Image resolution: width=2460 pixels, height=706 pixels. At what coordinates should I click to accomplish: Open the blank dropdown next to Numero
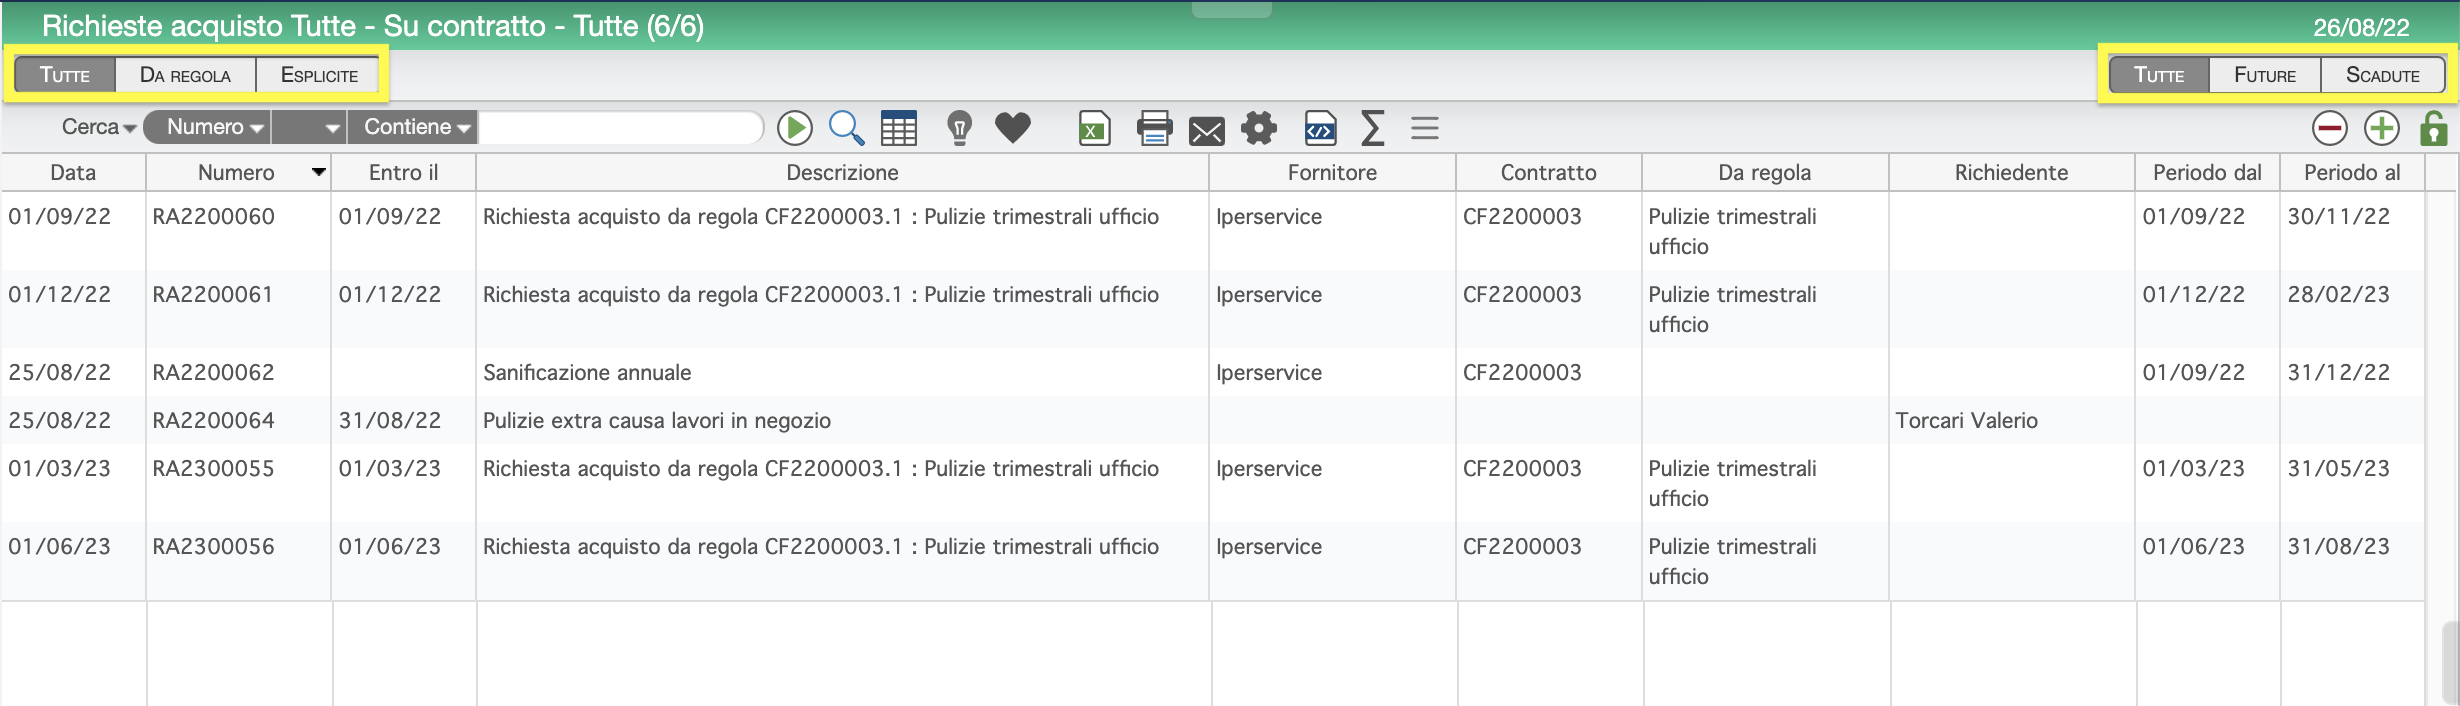click(309, 127)
